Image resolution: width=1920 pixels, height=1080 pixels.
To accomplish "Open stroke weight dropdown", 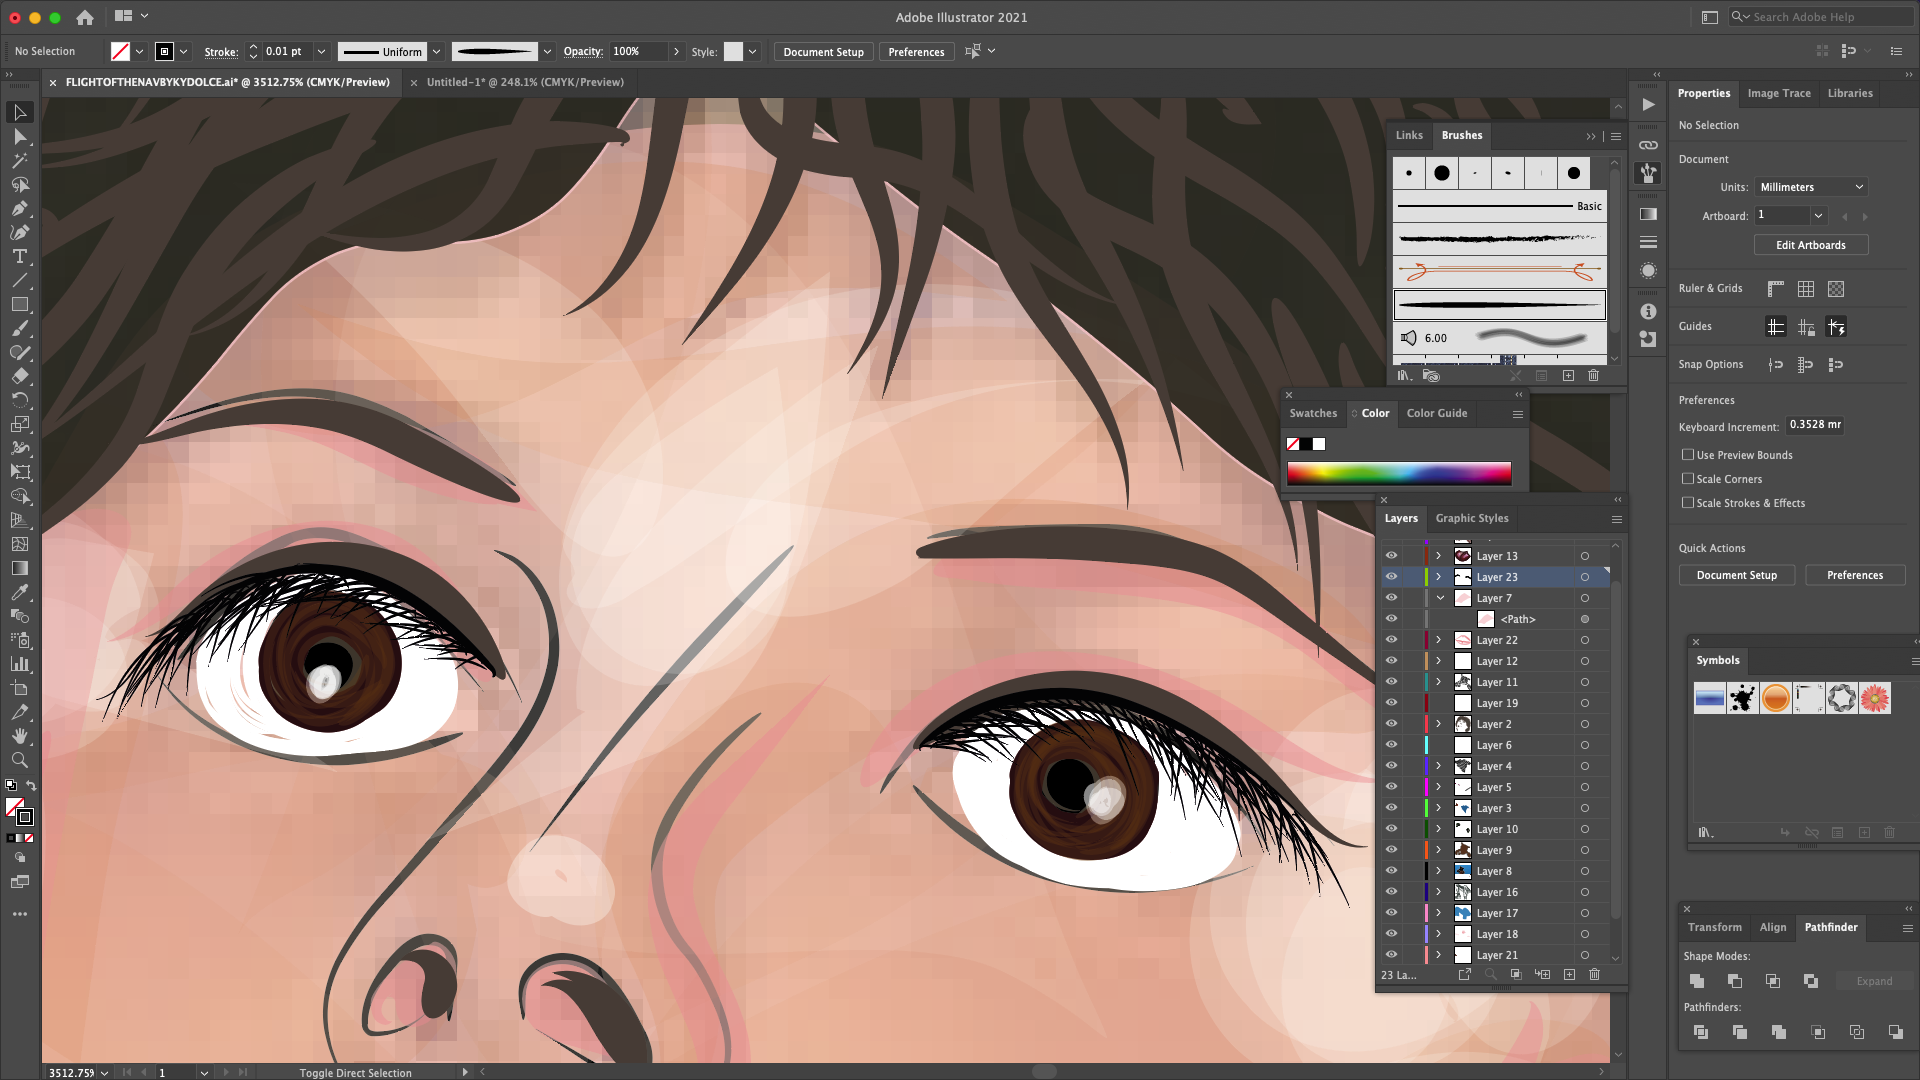I will tap(321, 52).
